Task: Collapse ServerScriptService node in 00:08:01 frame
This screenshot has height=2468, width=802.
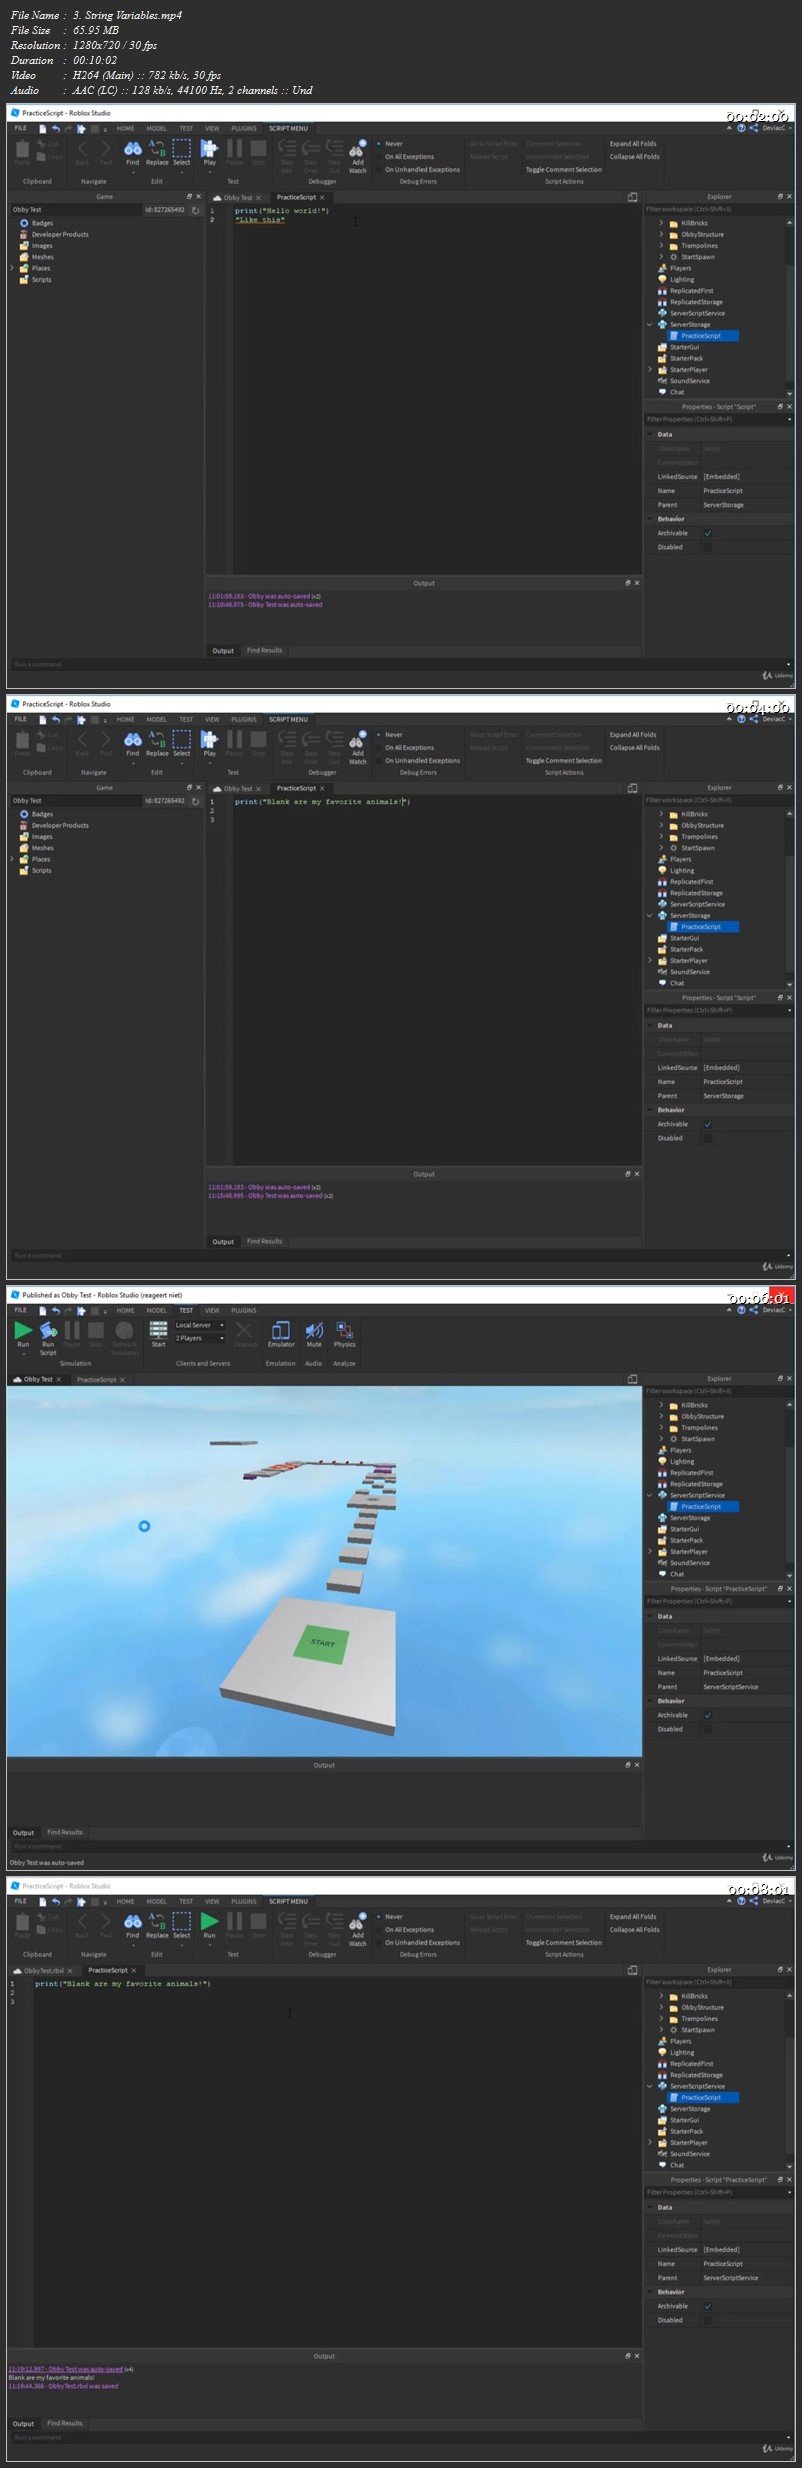Action: [x=650, y=2086]
